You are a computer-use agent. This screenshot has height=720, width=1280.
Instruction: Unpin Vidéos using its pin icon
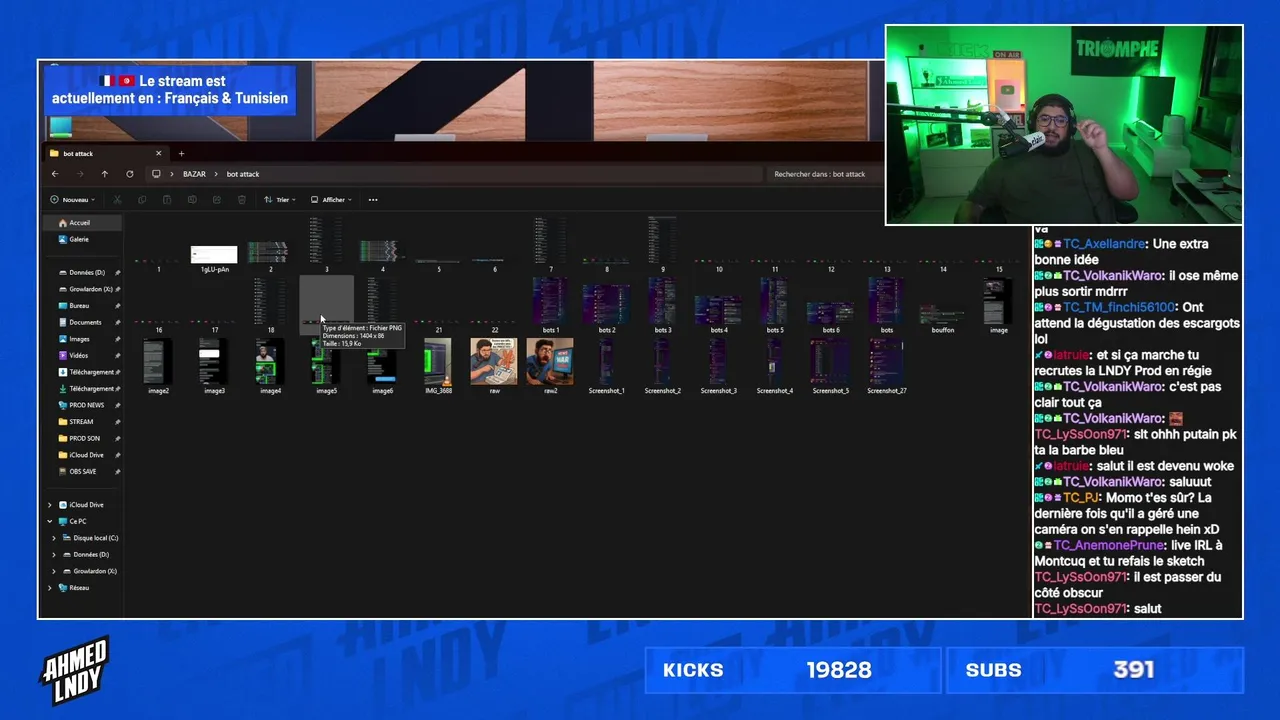coord(117,355)
